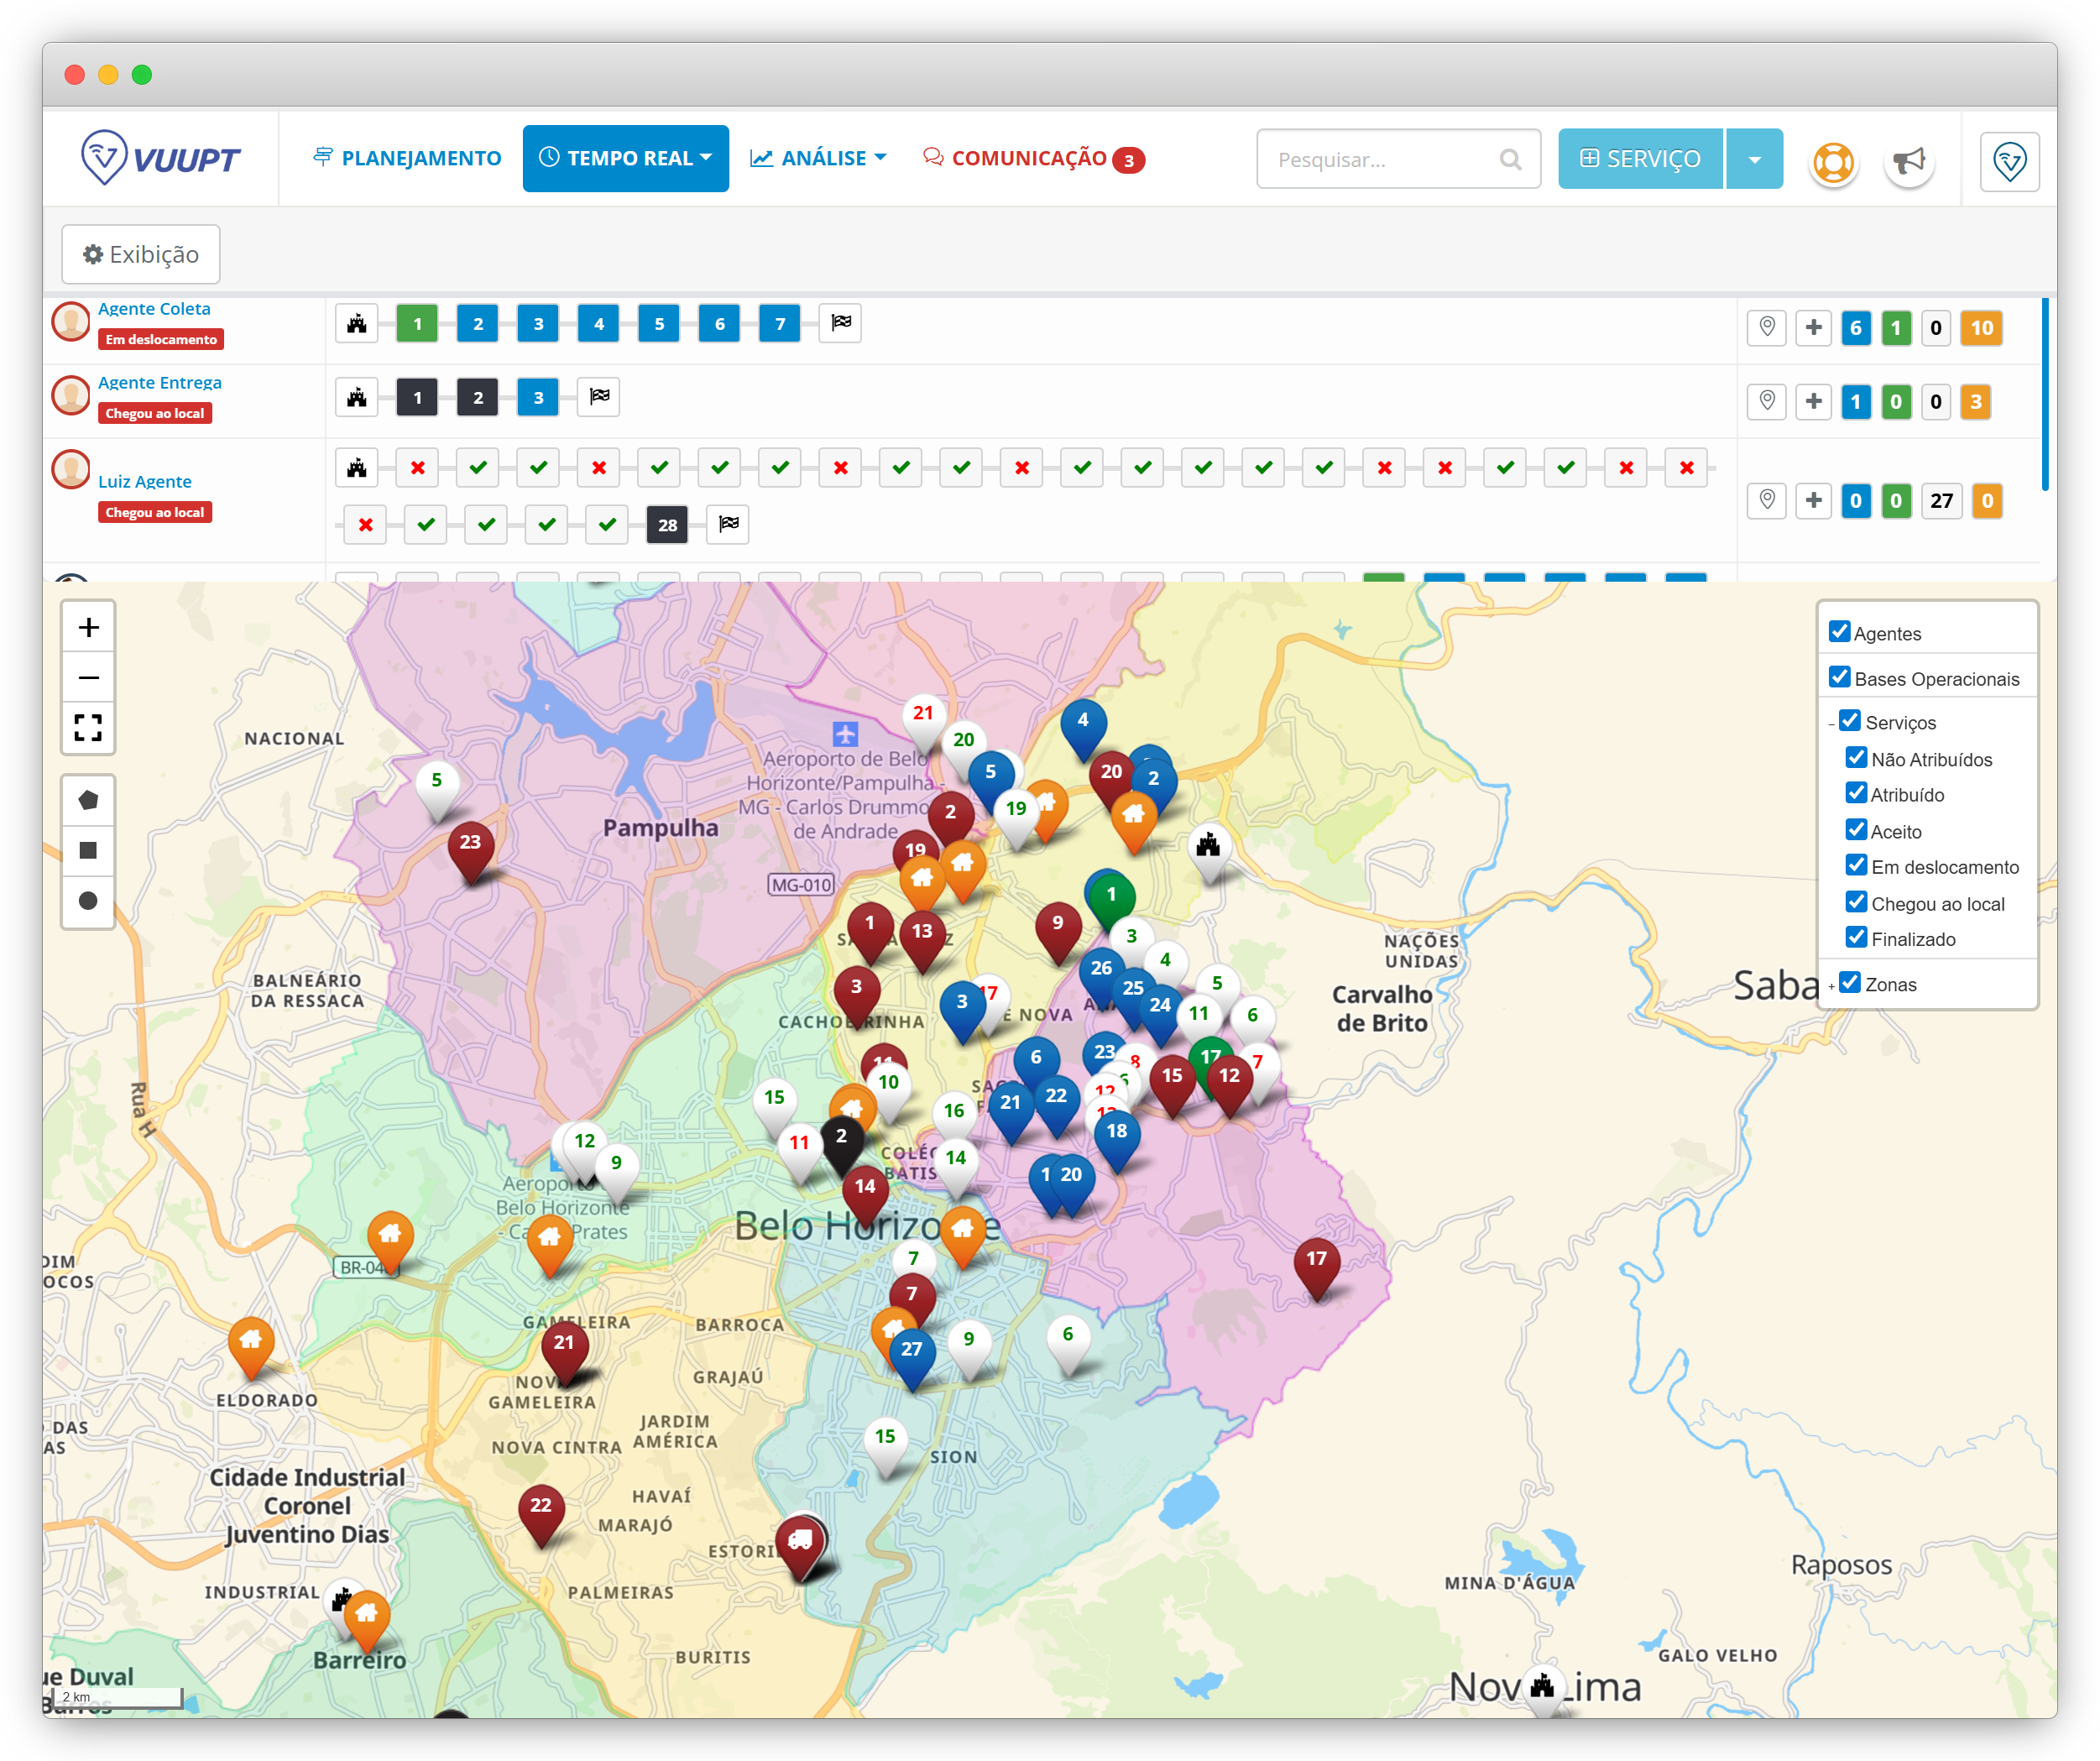Toggle fullscreen map view
The width and height of the screenshot is (2100, 1761).
point(88,727)
